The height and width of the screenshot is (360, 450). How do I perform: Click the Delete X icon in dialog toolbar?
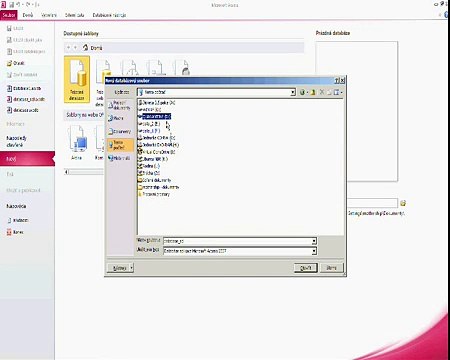322,92
